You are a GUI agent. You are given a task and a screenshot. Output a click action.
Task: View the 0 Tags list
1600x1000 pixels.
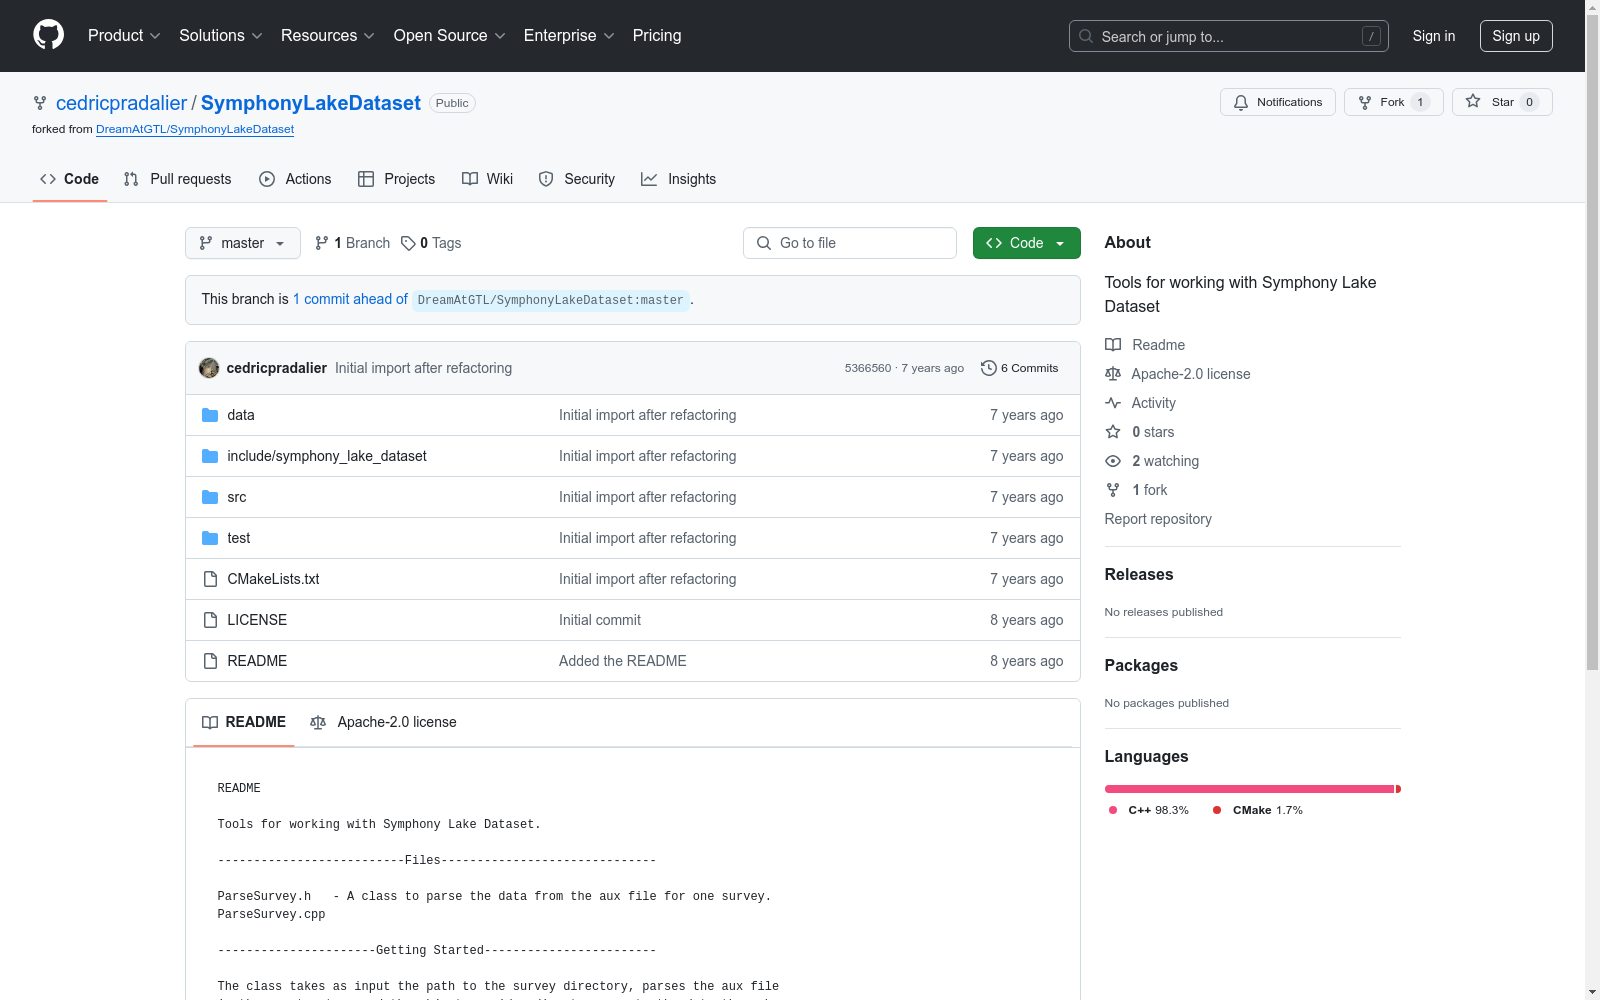click(x=431, y=243)
